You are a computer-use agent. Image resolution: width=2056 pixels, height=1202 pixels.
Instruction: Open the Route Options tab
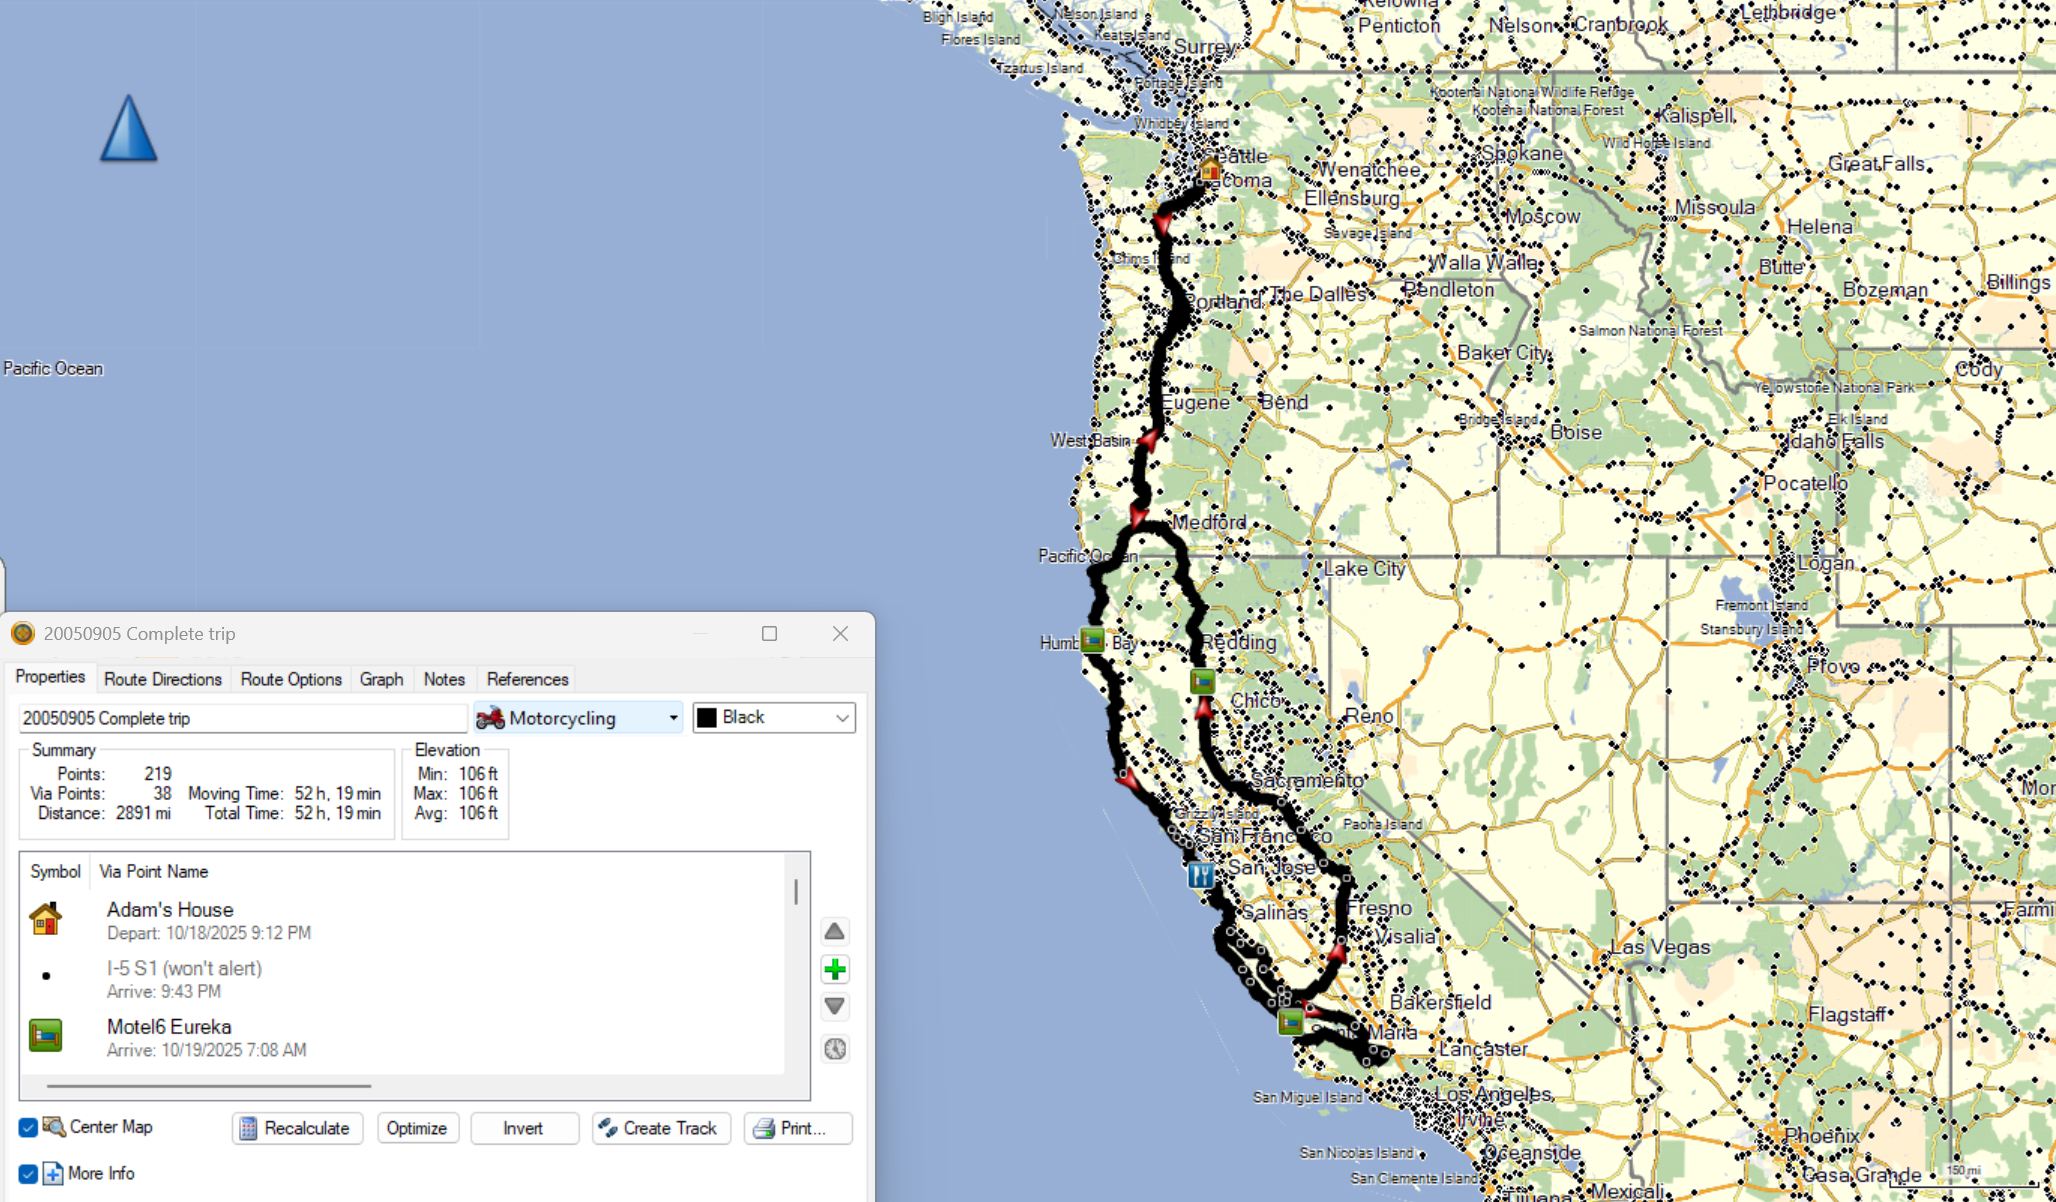291,679
